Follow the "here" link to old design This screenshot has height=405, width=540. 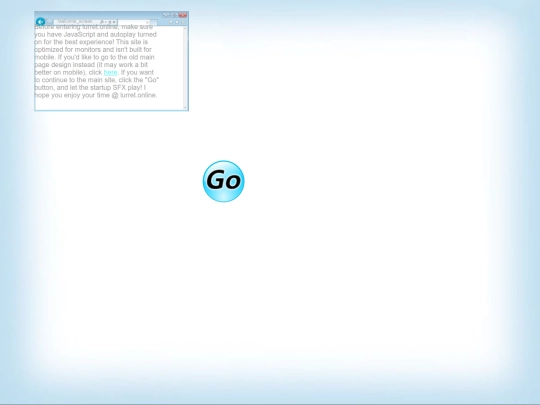click(111, 72)
